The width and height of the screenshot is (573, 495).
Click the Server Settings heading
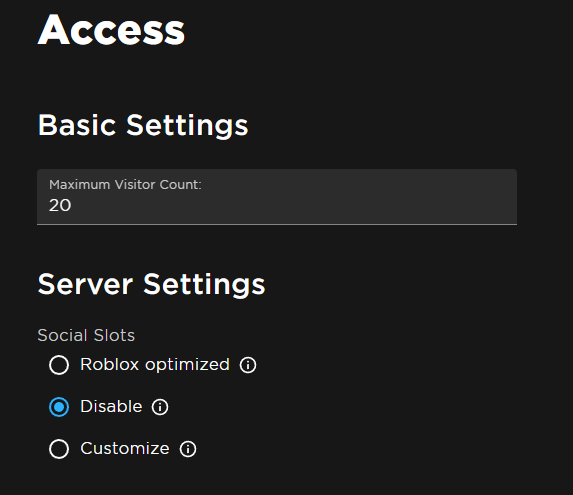pyautogui.click(x=151, y=285)
